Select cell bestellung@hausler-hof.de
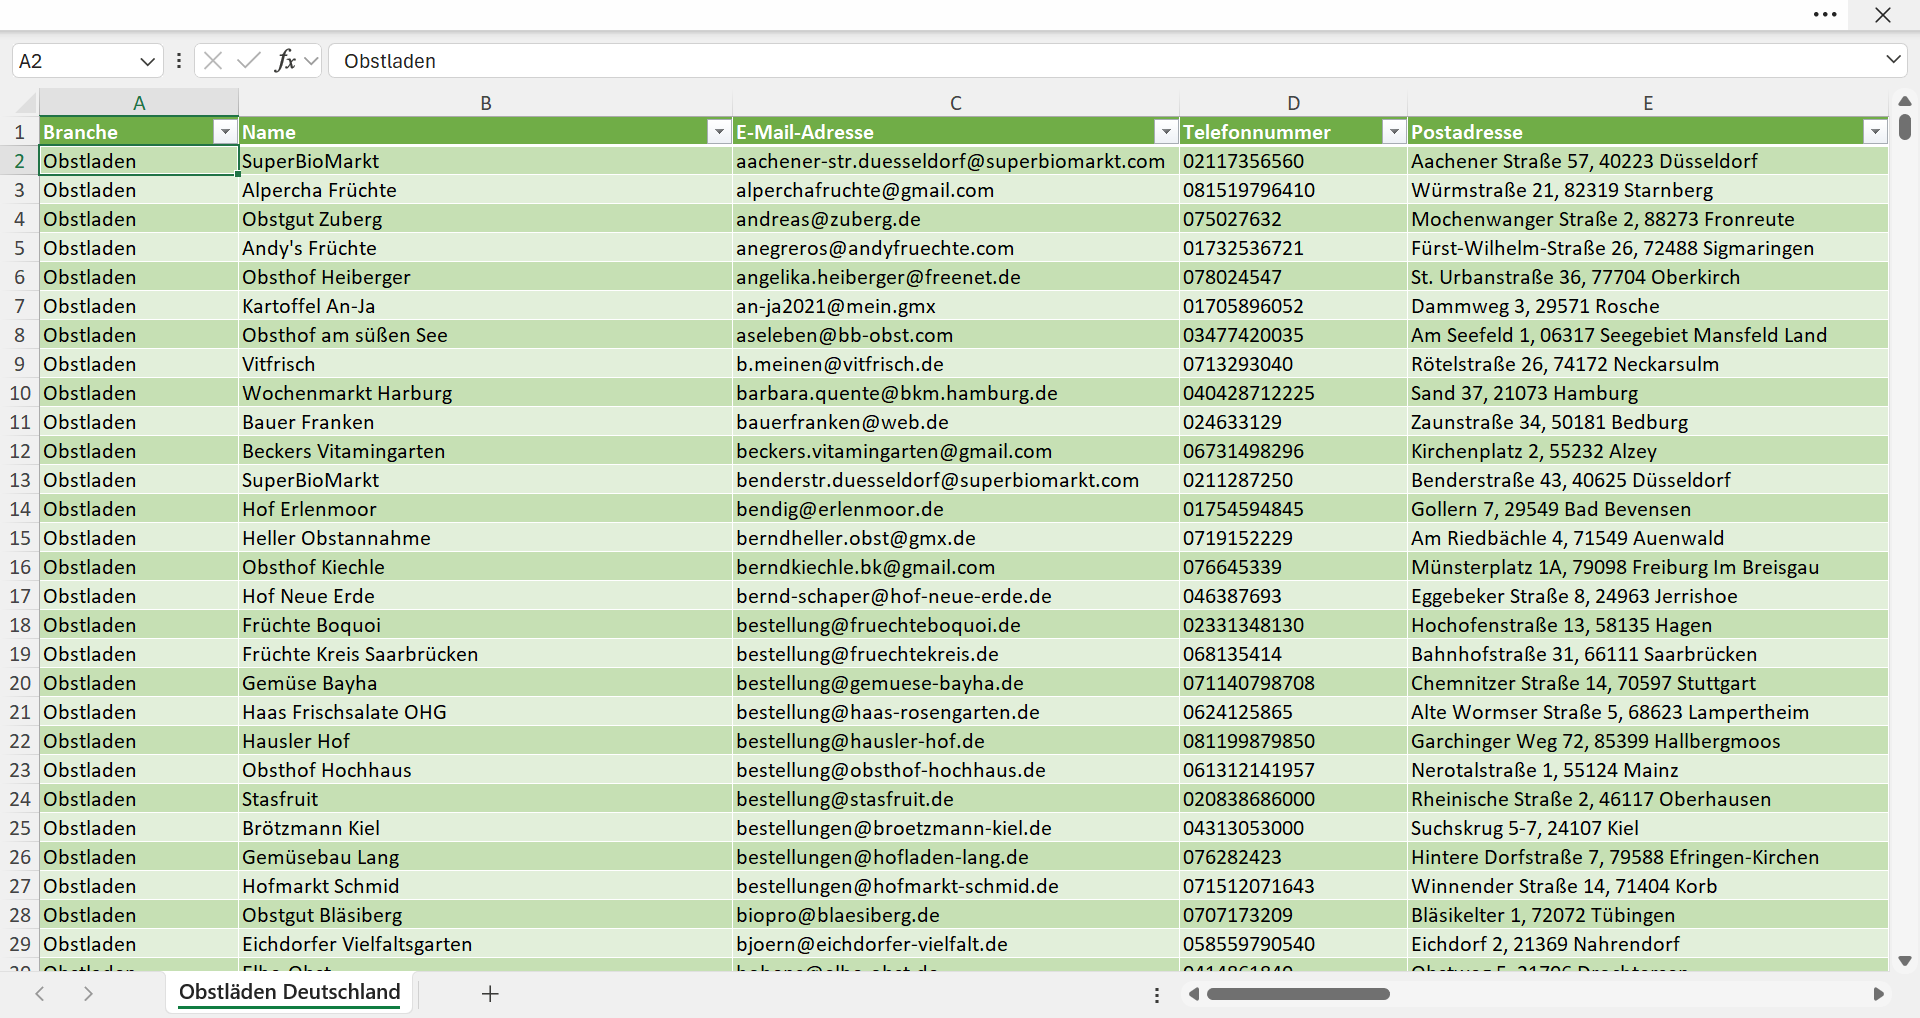1920x1018 pixels. (956, 741)
